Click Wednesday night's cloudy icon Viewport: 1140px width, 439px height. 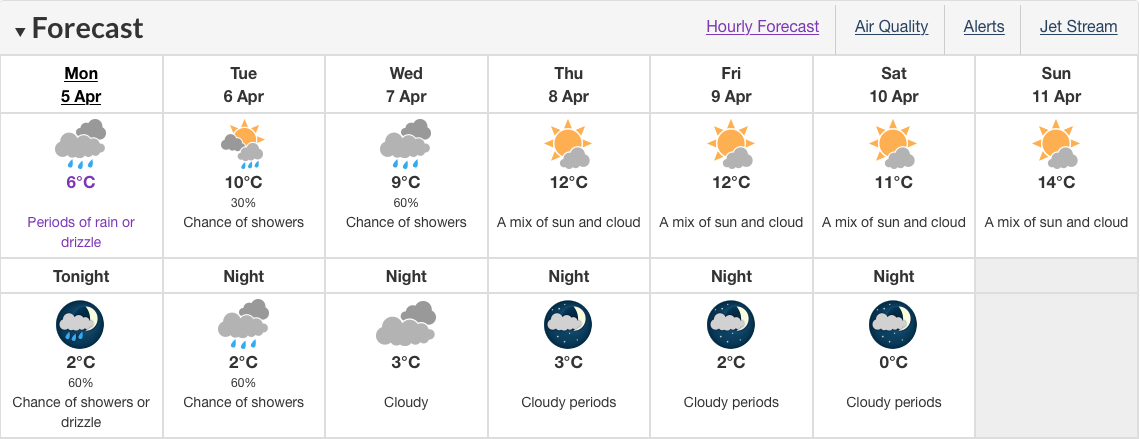[406, 324]
